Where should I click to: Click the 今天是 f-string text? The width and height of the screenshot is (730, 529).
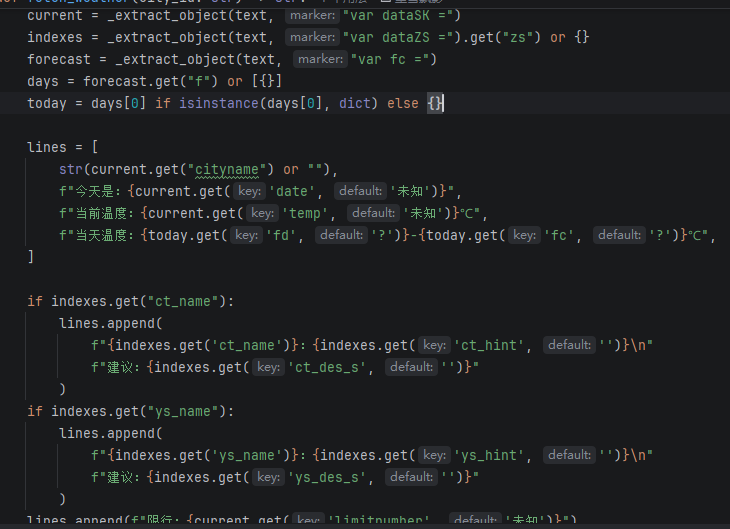(x=98, y=191)
